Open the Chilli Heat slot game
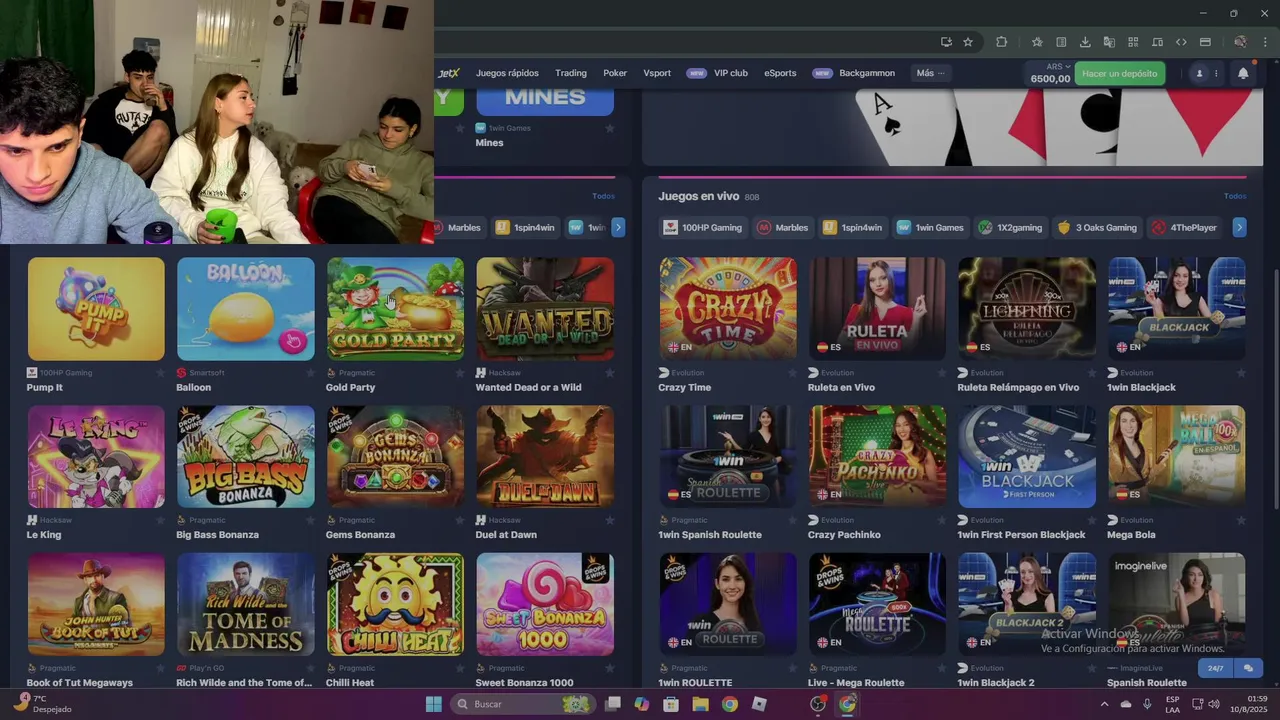This screenshot has height=720, width=1280. click(x=395, y=604)
